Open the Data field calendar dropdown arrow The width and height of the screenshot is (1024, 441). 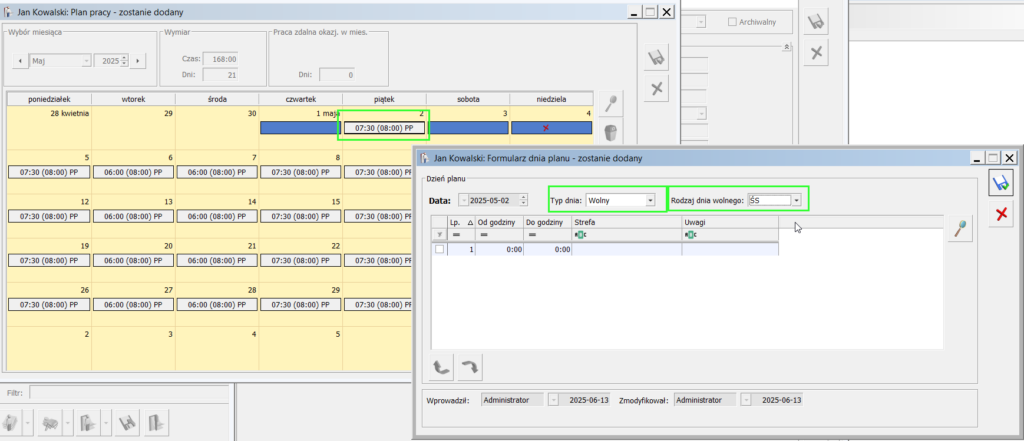pos(464,201)
